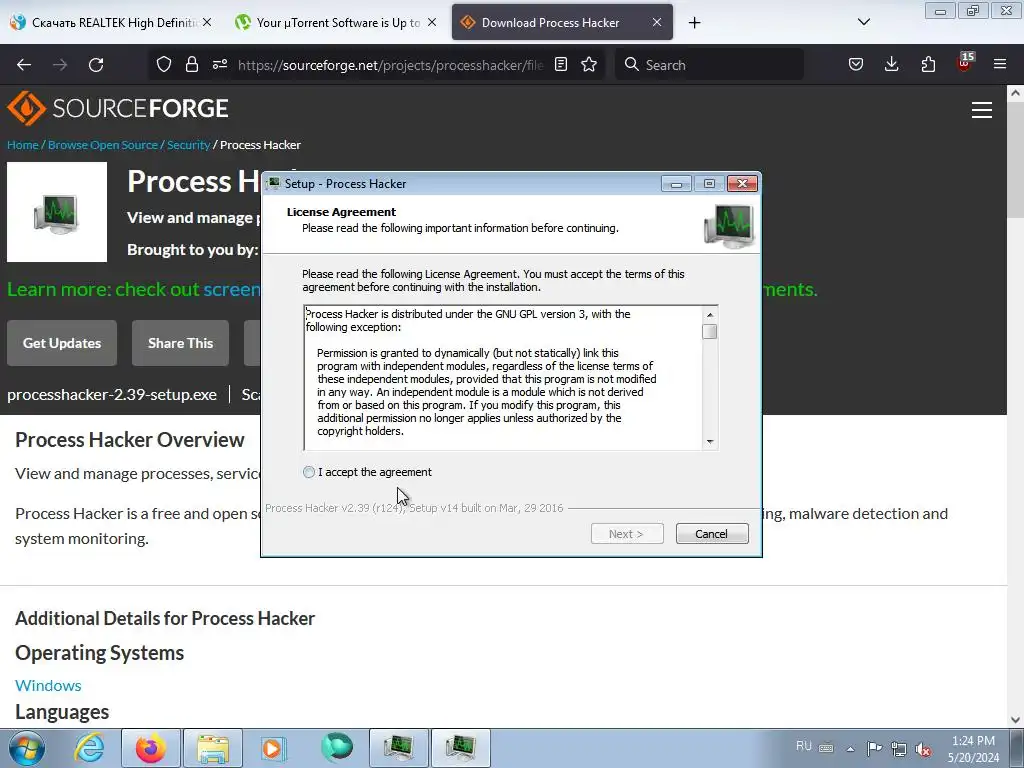Click the disabled Next button in Setup
Image resolution: width=1024 pixels, height=768 pixels.
[x=627, y=534]
